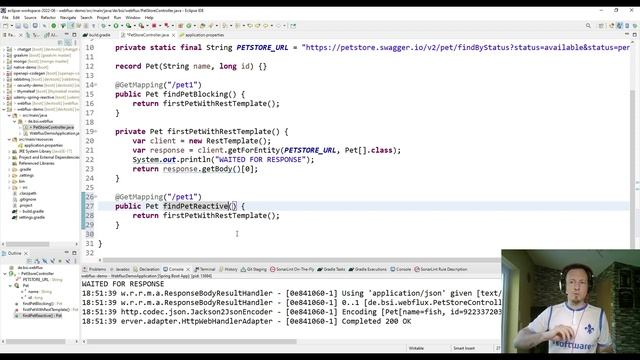Maximize the editor area
The height and width of the screenshot is (360, 640).
635,35
